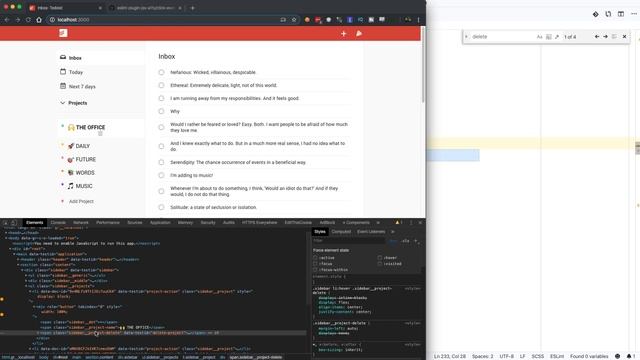Enable the :focus-within force state checkbox
Image resolution: width=640 pixels, height=360 pixels.
315,270
